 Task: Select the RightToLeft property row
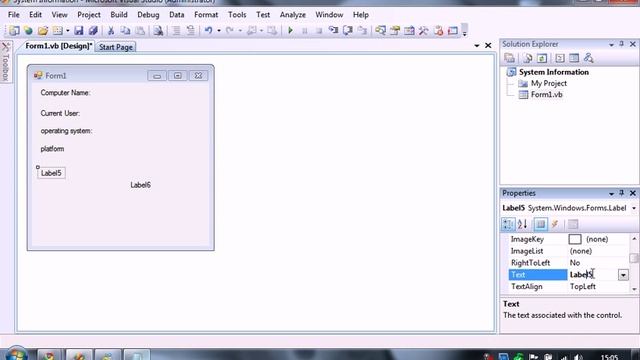pyautogui.click(x=568, y=263)
